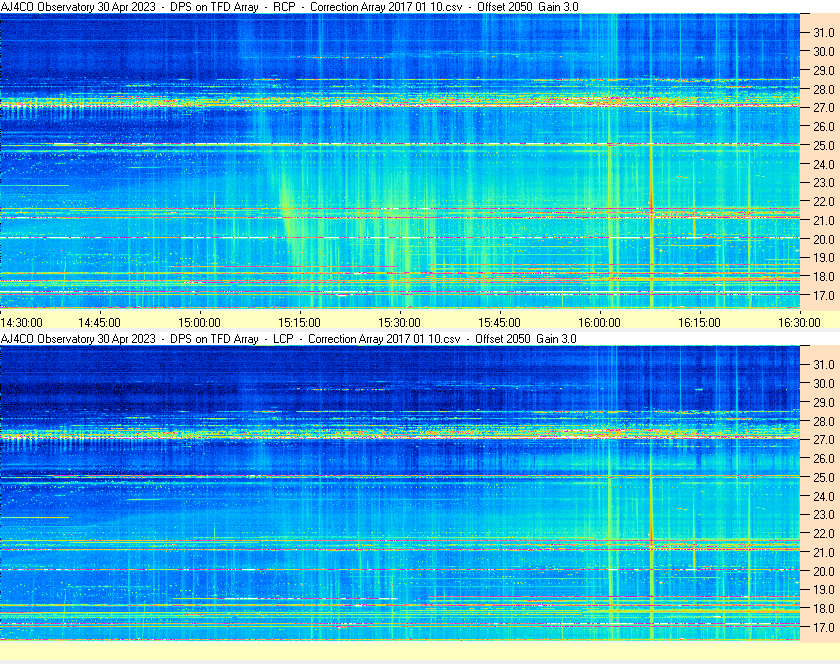Pick the 23.0 frequency label on LCP chart

coord(824,514)
